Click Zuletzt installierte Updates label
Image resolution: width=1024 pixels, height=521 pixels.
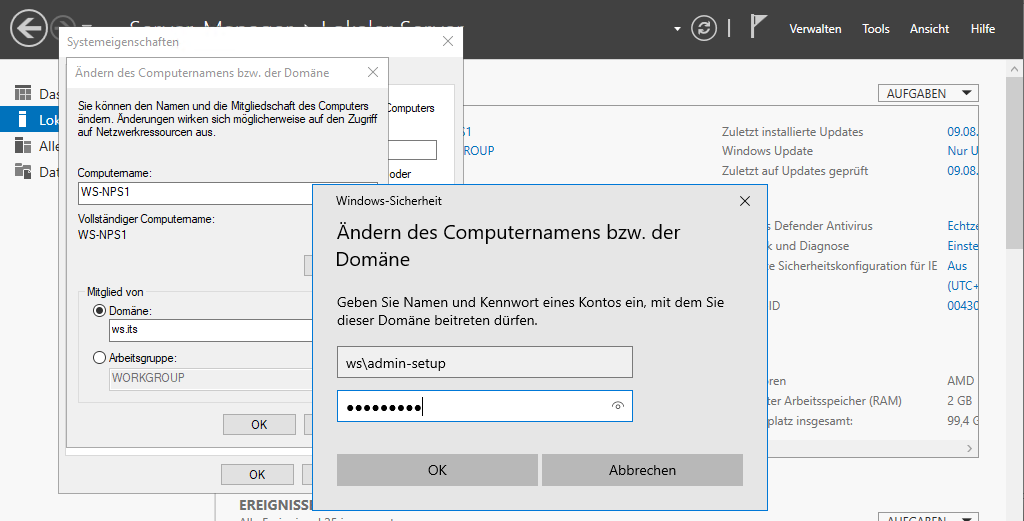pos(792,132)
